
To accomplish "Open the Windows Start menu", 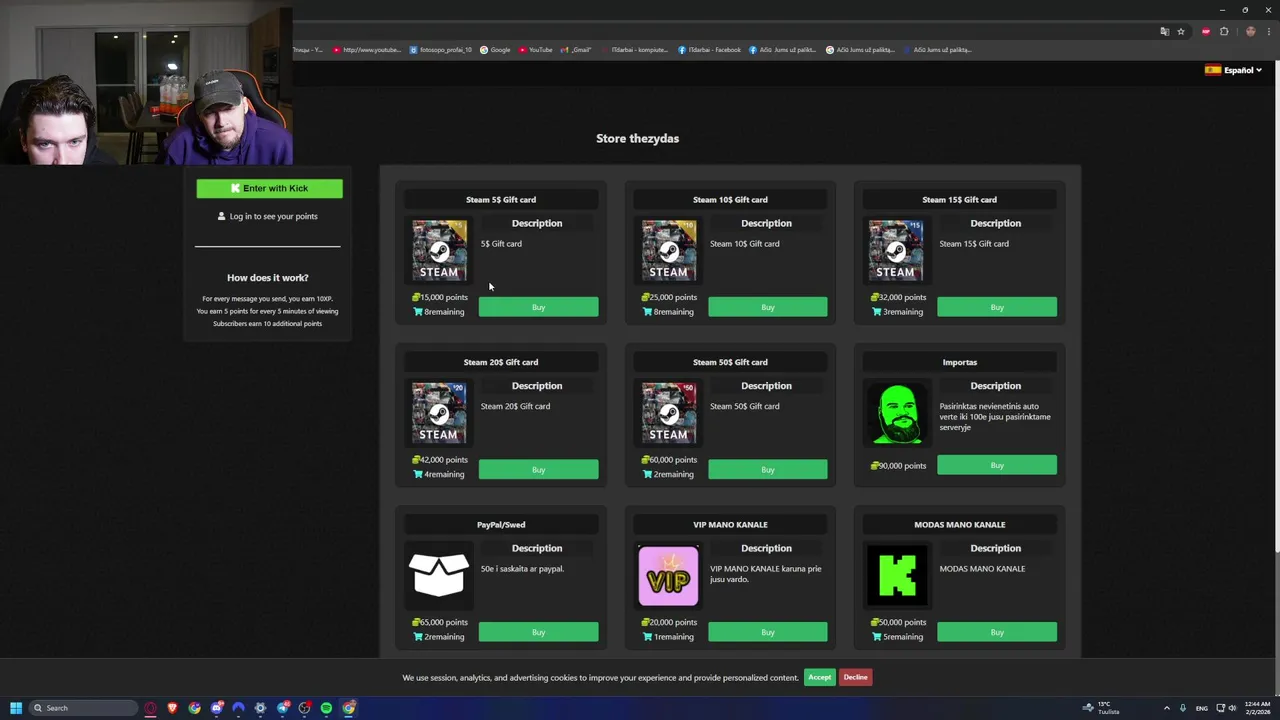I will point(16,708).
